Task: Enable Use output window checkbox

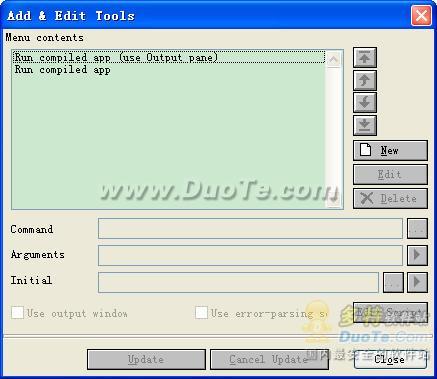Action: coord(18,313)
